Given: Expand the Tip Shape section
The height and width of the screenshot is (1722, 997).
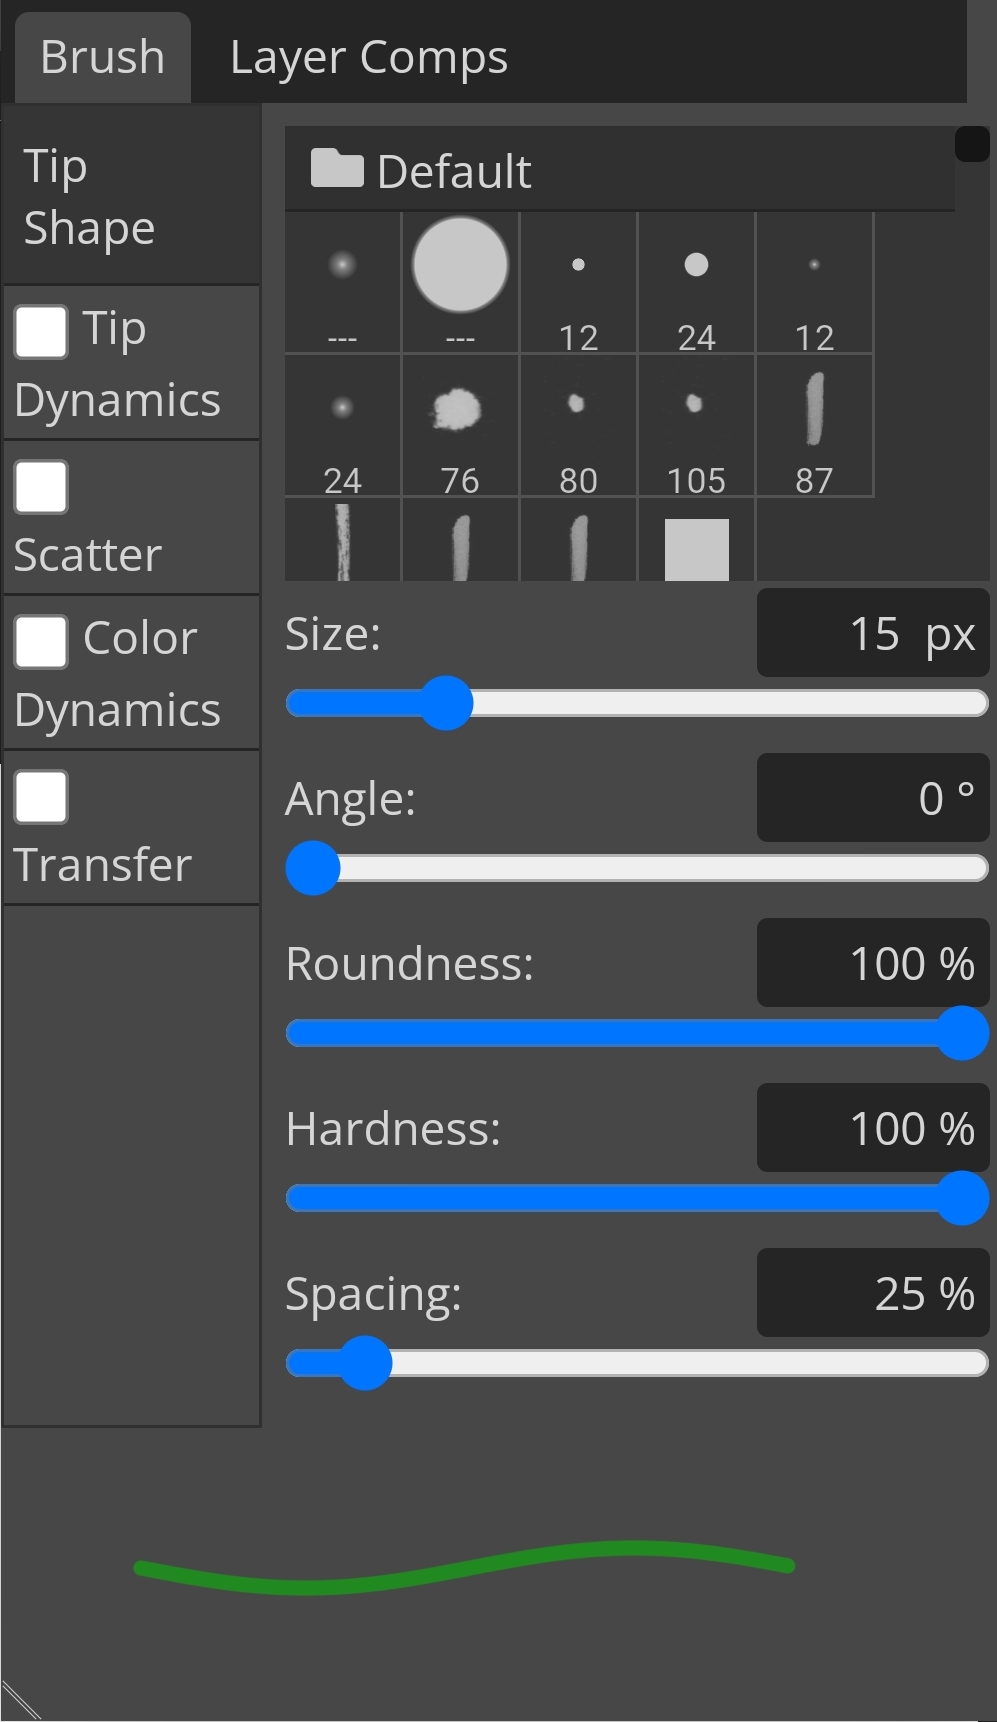Looking at the screenshot, I should pyautogui.click(x=88, y=196).
